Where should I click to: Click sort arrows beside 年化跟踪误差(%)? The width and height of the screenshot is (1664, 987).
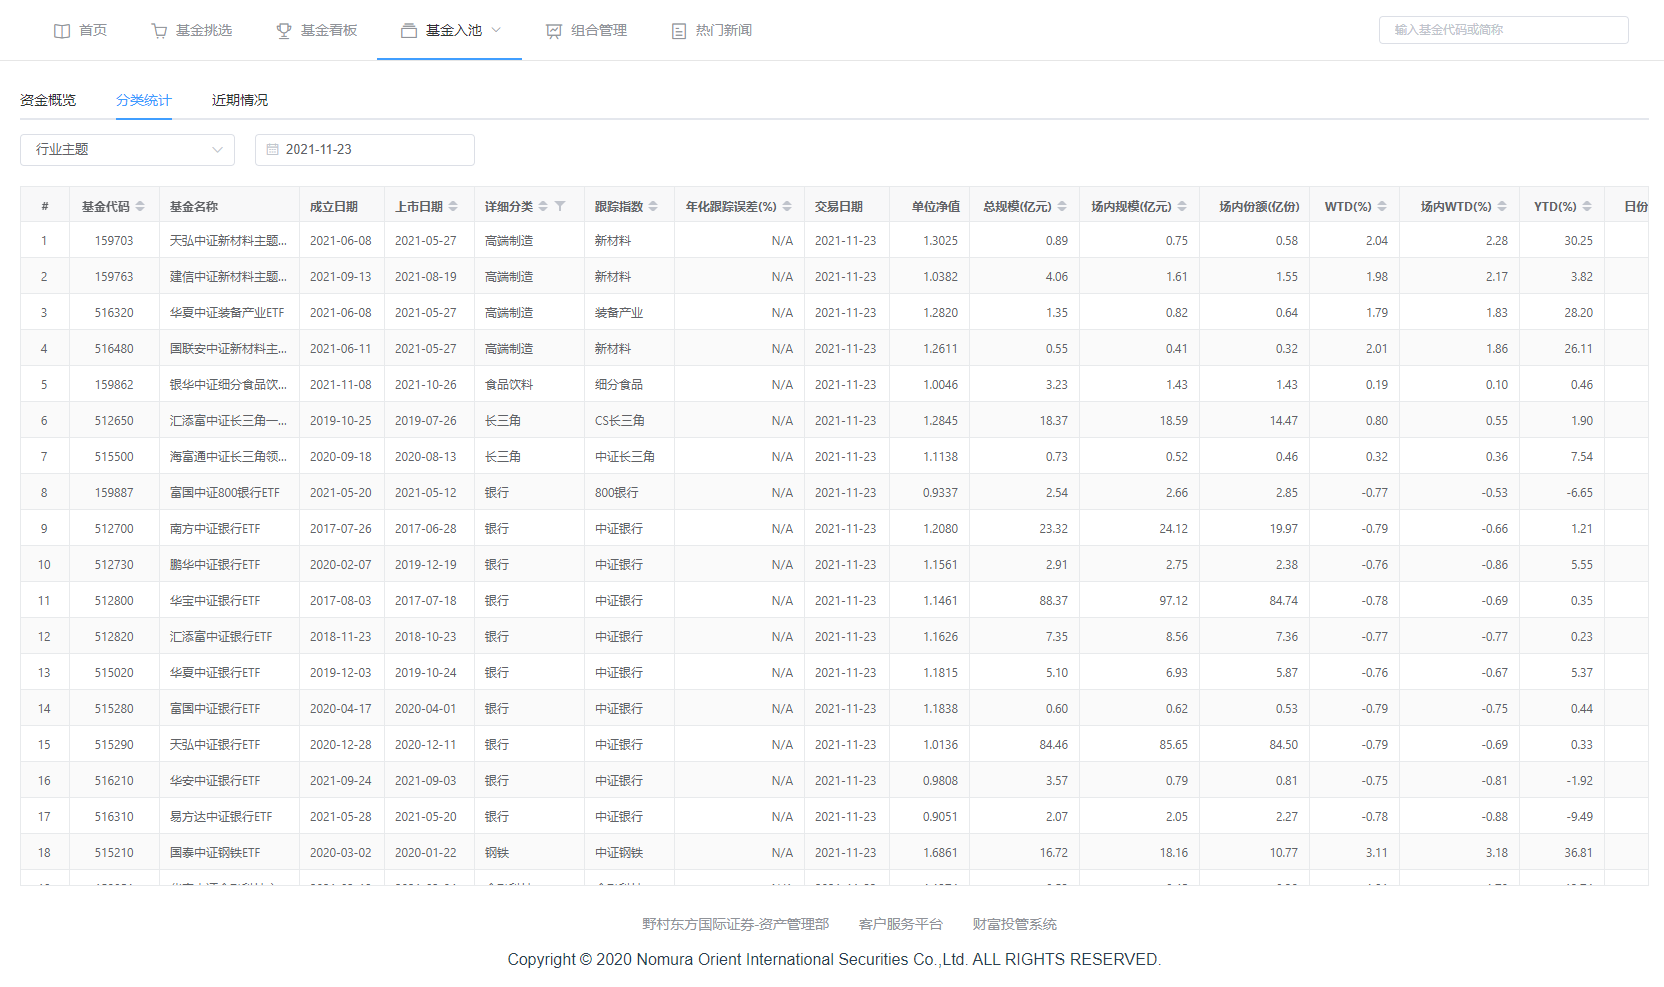click(787, 206)
